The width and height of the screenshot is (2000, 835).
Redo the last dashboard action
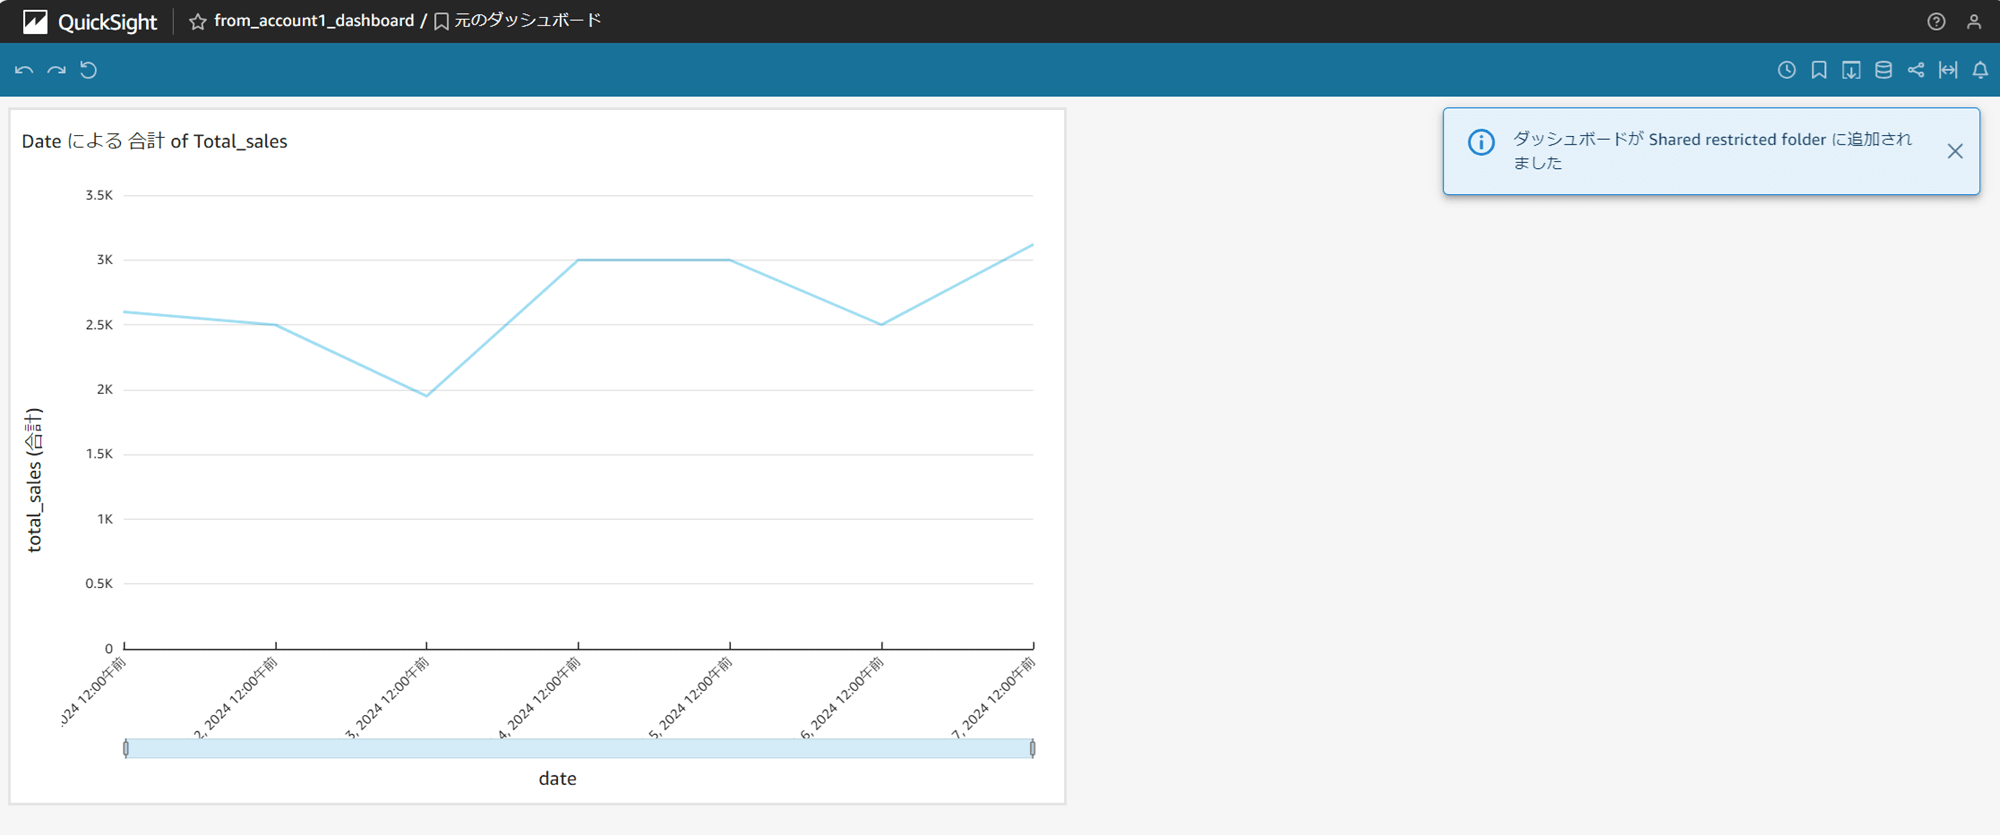(x=57, y=70)
